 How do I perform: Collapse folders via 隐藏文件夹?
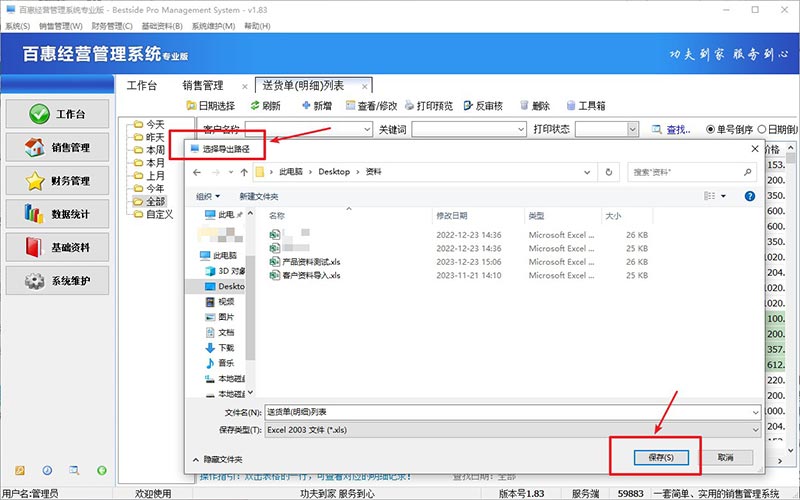217,460
